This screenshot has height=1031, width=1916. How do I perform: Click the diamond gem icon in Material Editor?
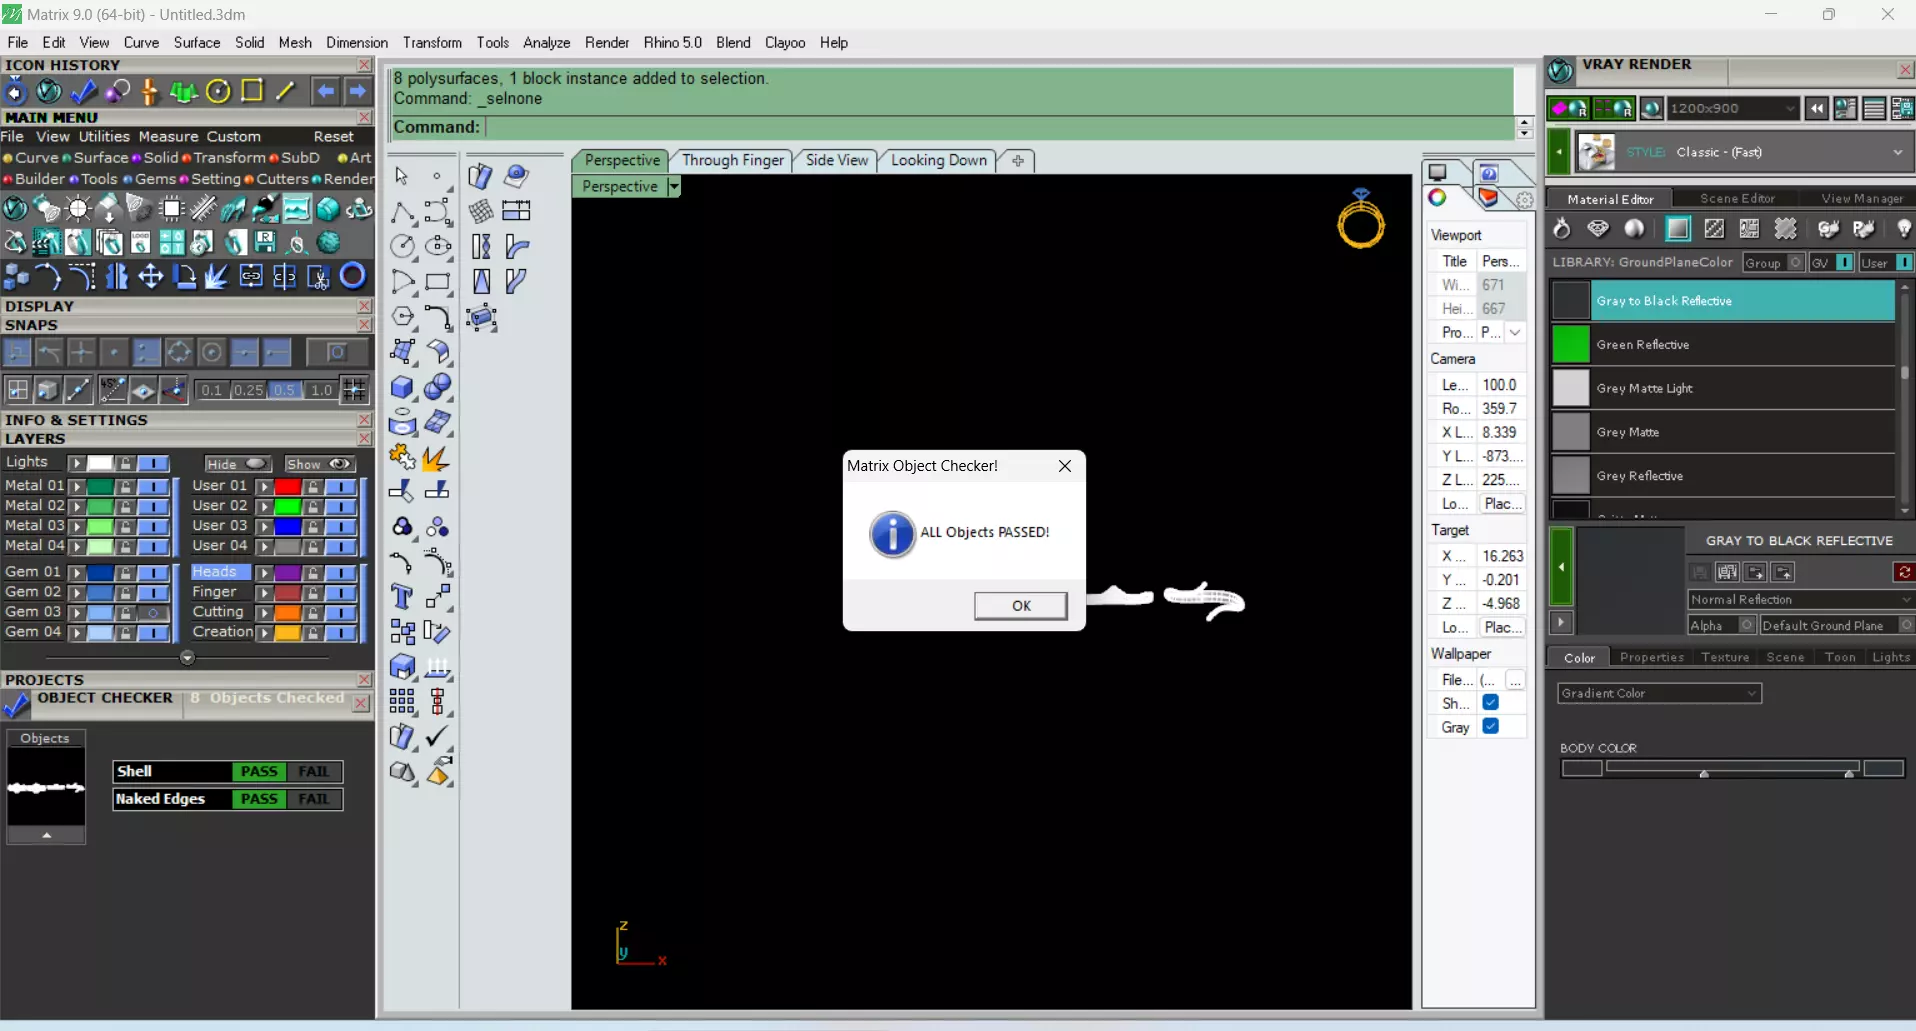[1598, 229]
